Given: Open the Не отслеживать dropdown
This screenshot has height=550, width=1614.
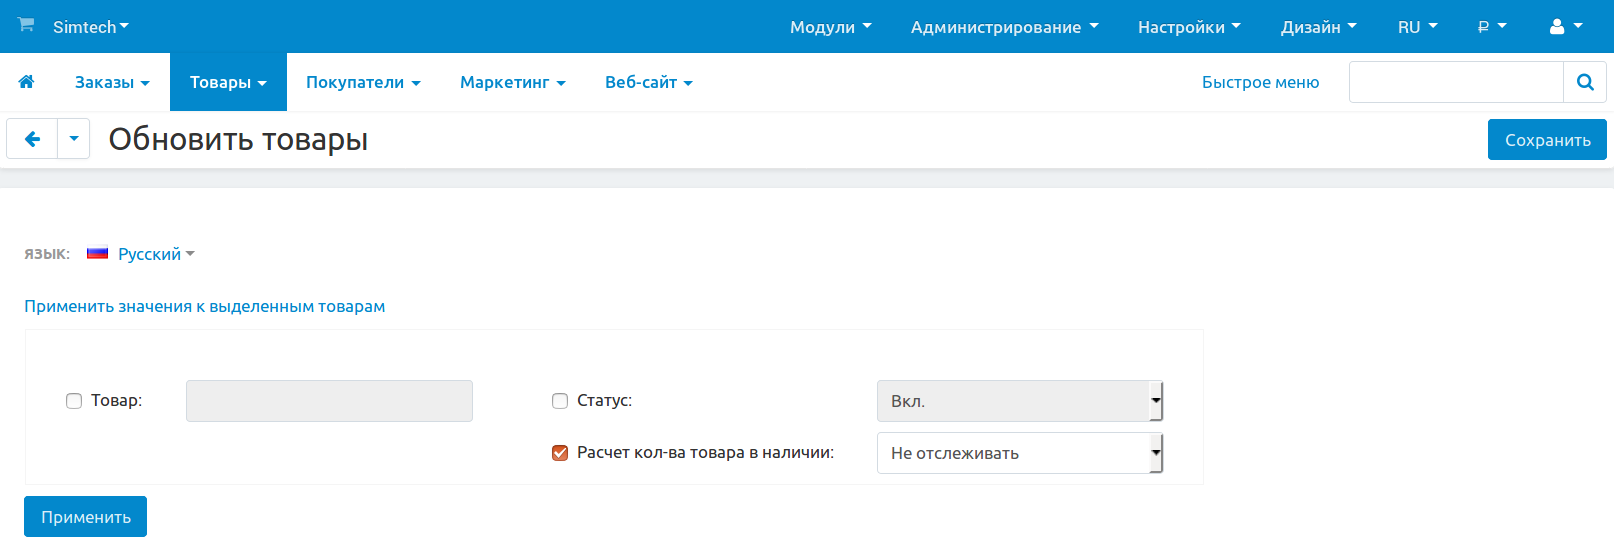Looking at the screenshot, I should tap(1019, 453).
